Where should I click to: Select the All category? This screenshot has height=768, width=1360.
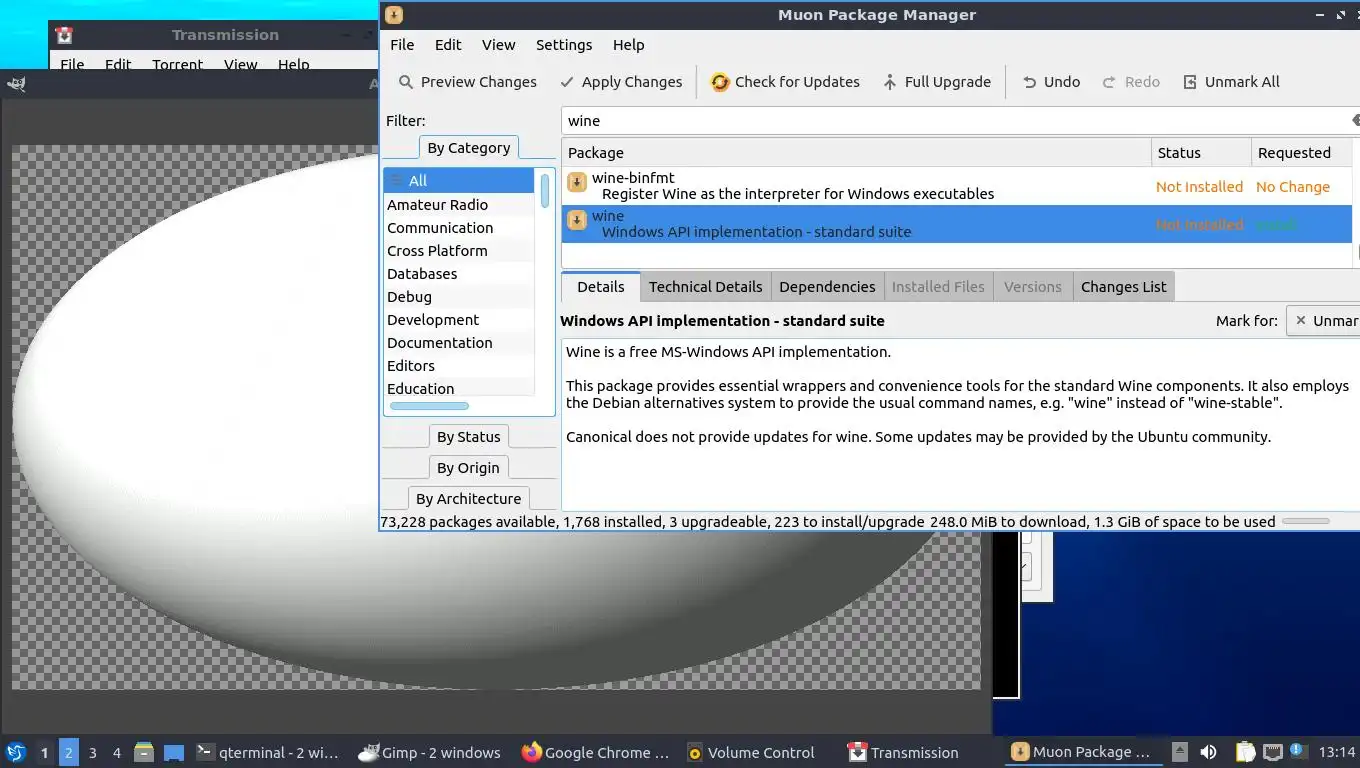click(459, 181)
